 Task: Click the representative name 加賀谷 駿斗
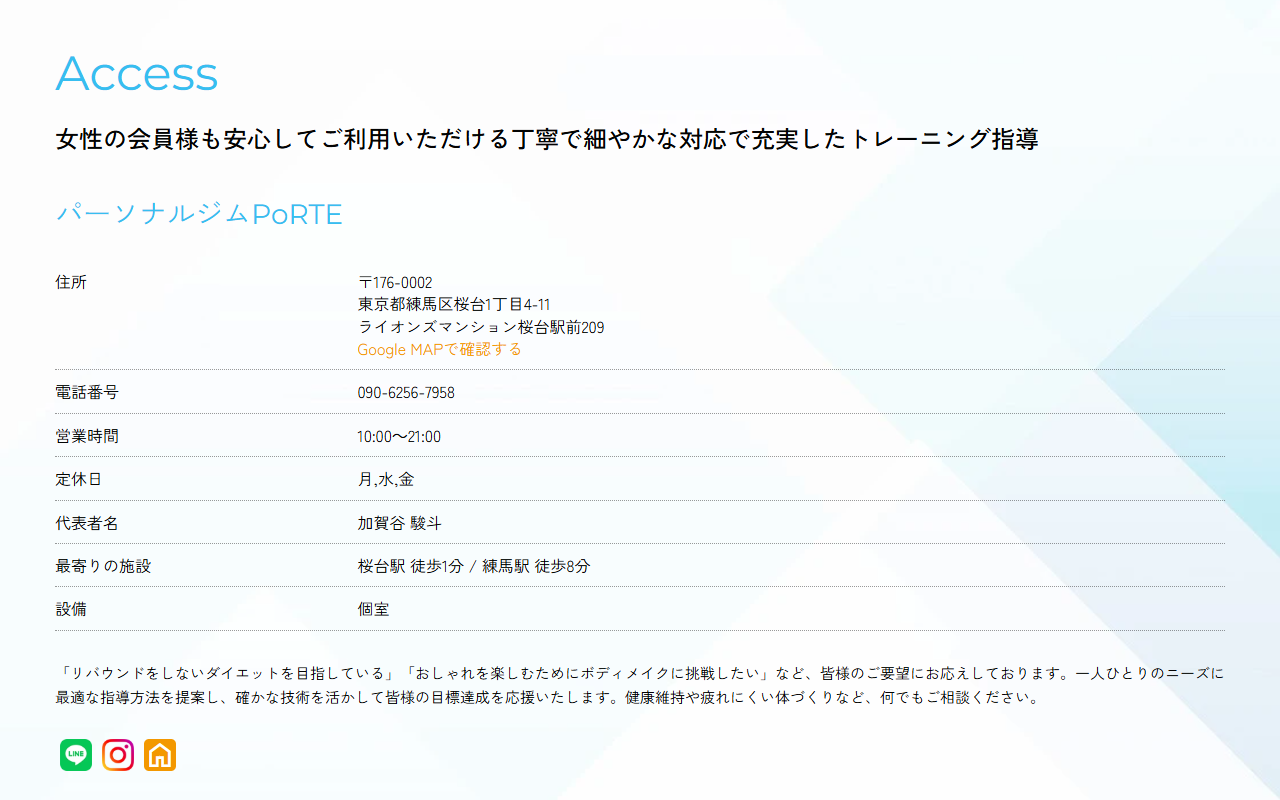point(400,524)
